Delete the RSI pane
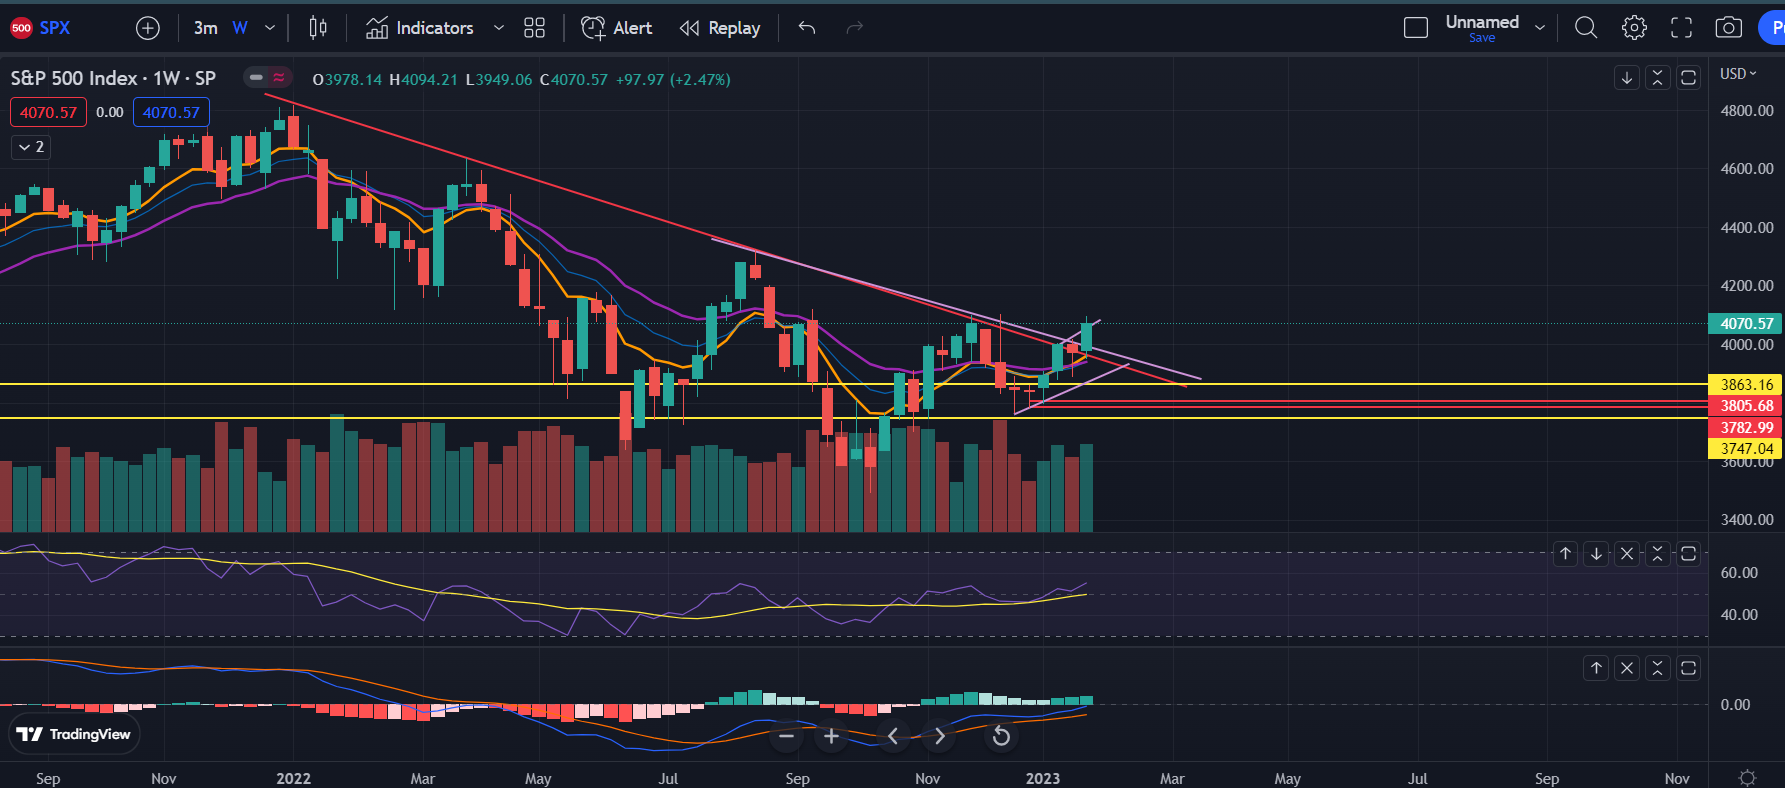This screenshot has height=788, width=1785. click(x=1628, y=554)
